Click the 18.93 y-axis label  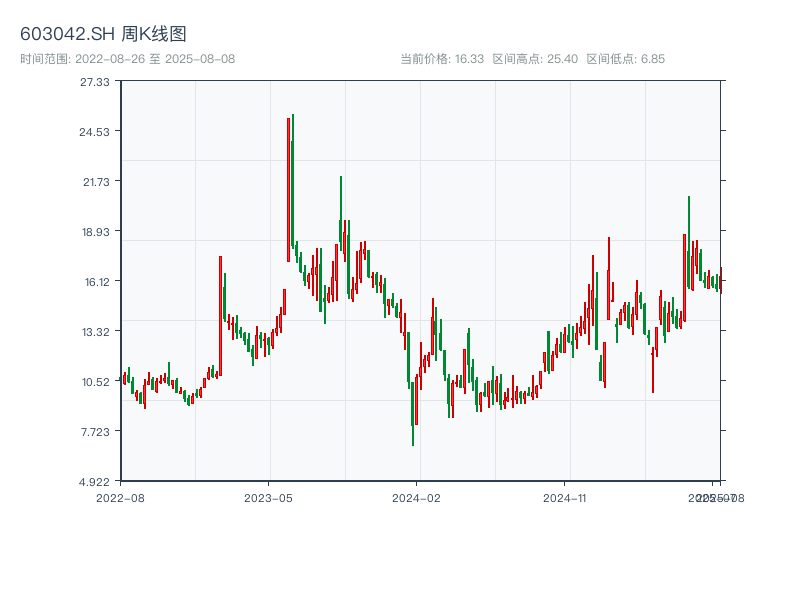(x=95, y=232)
